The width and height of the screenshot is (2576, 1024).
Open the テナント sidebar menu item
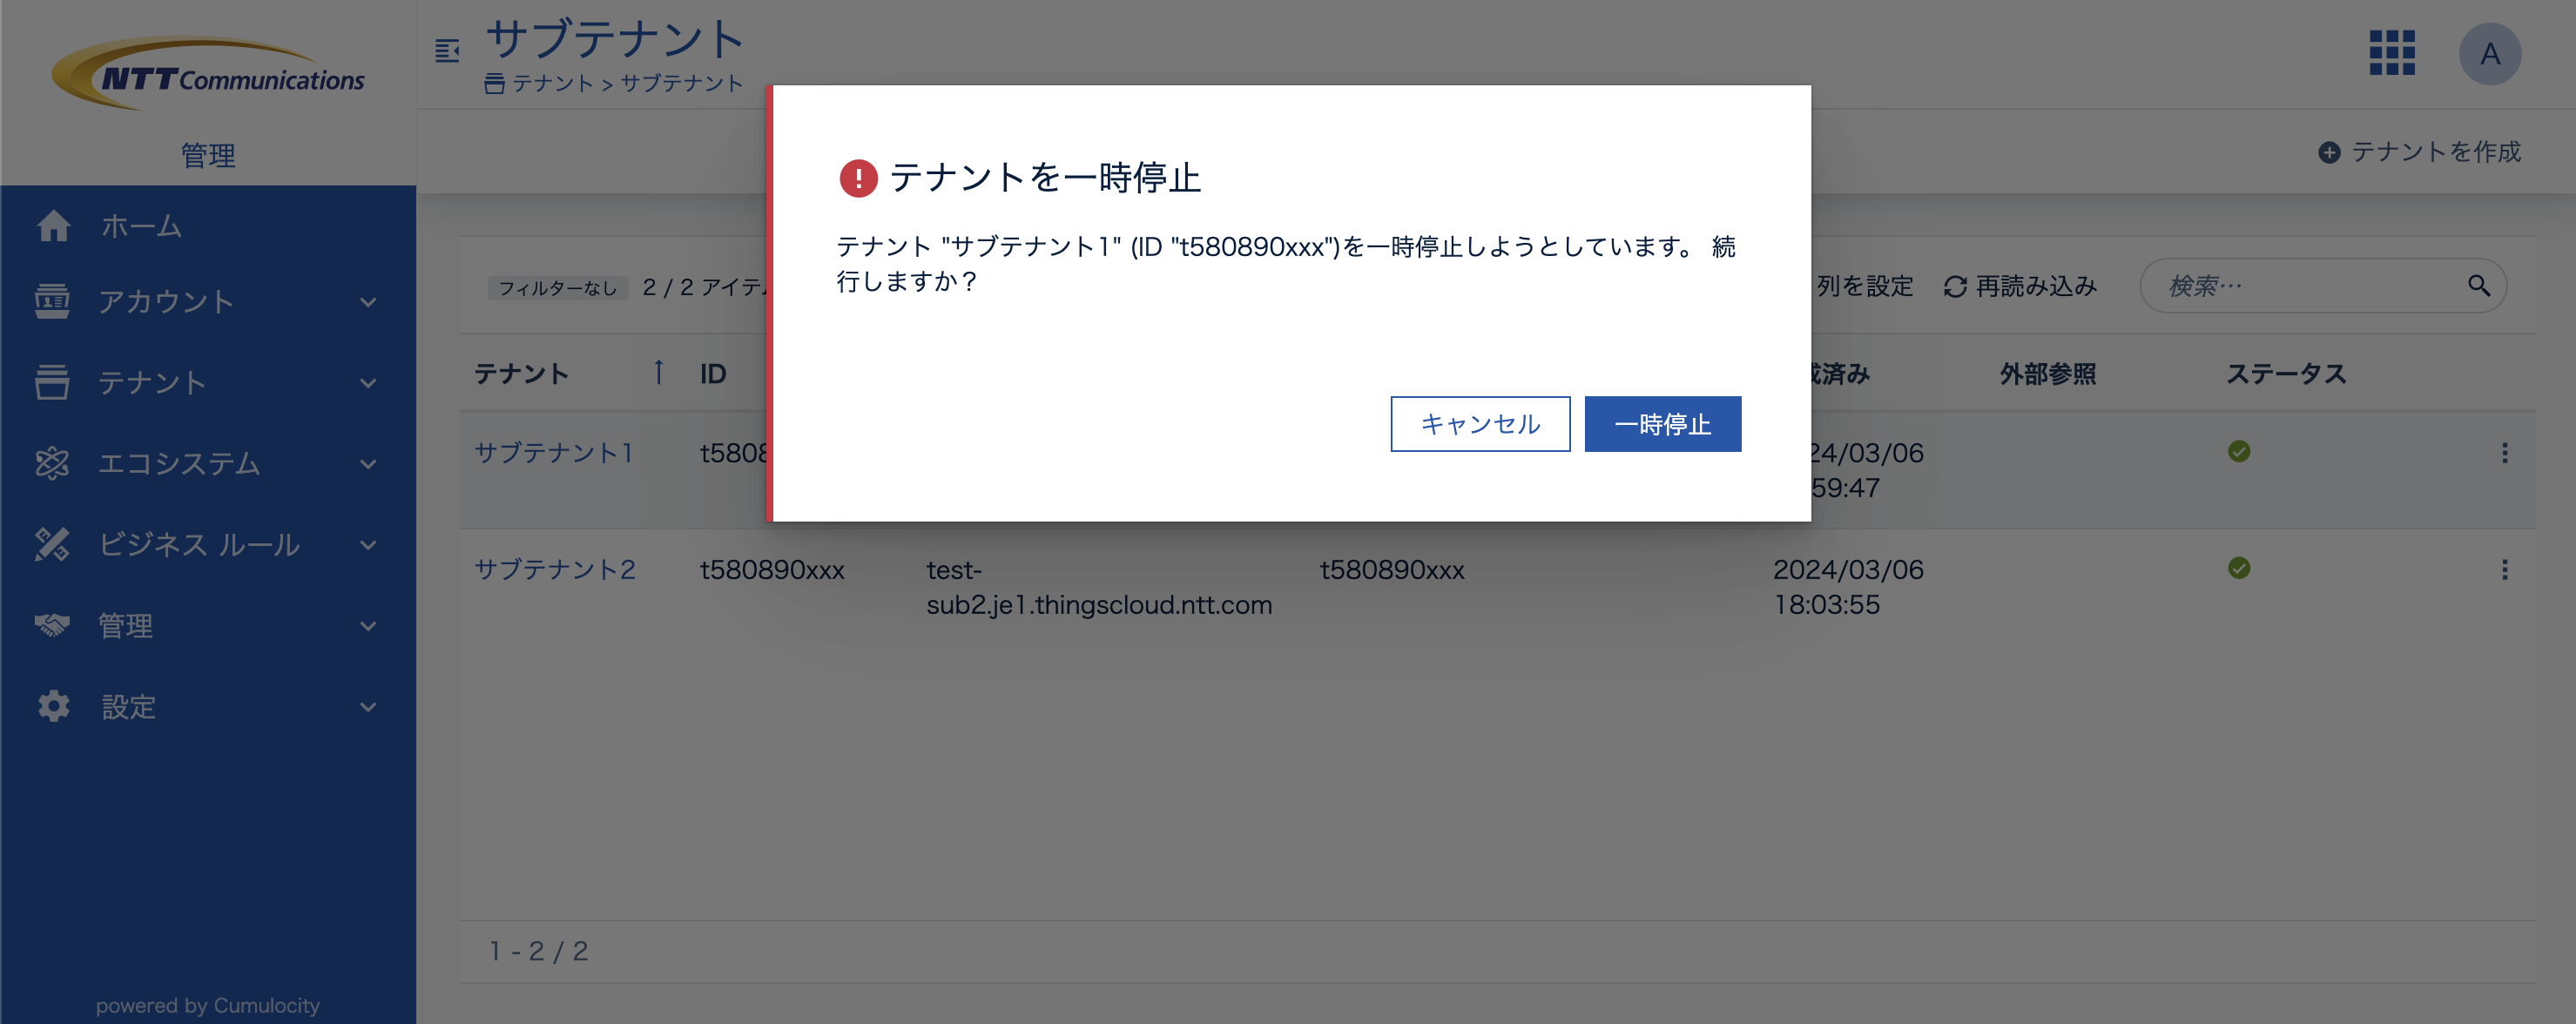[208, 382]
